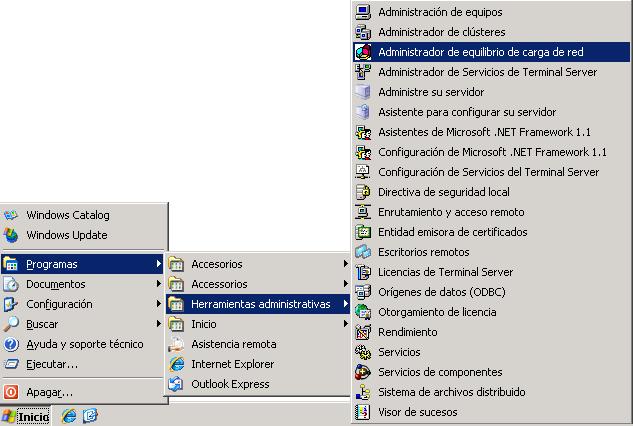Select "Rendimiento" label
This screenshot has height=426, width=633.
[x=407, y=332]
